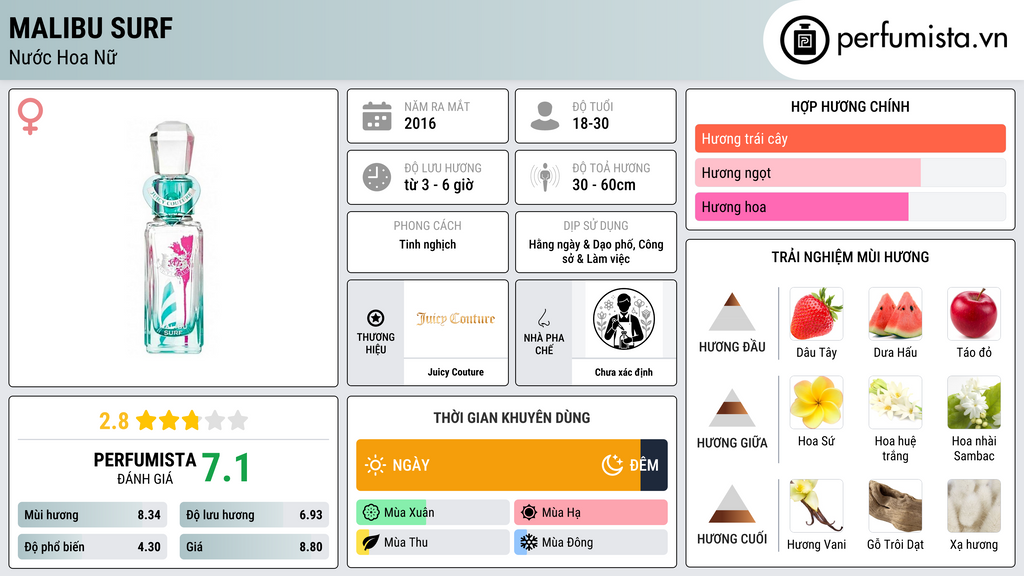Click the Hoa Sứ plumeria image
The width and height of the screenshot is (1024, 576).
816,402
